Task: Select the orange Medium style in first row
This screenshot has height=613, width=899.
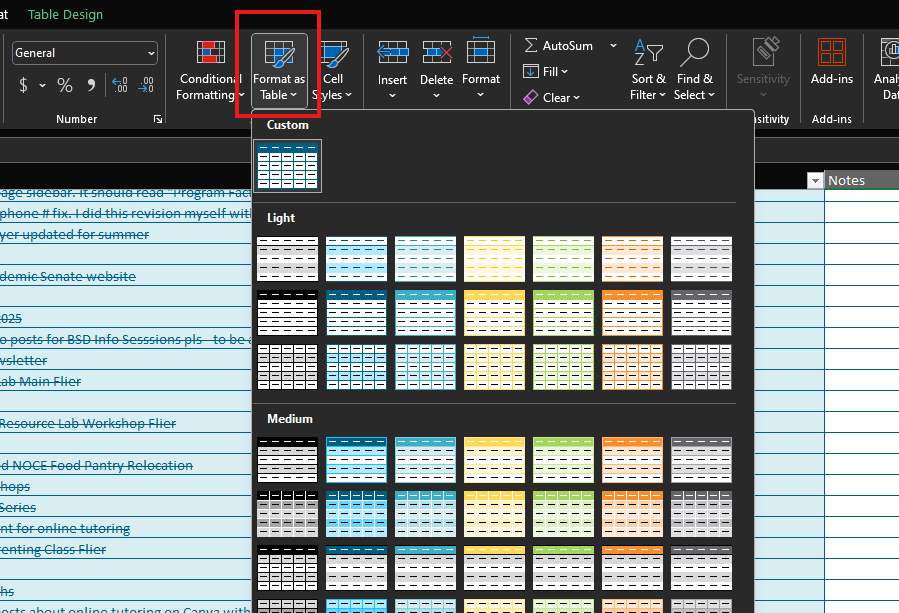Action: (632, 460)
